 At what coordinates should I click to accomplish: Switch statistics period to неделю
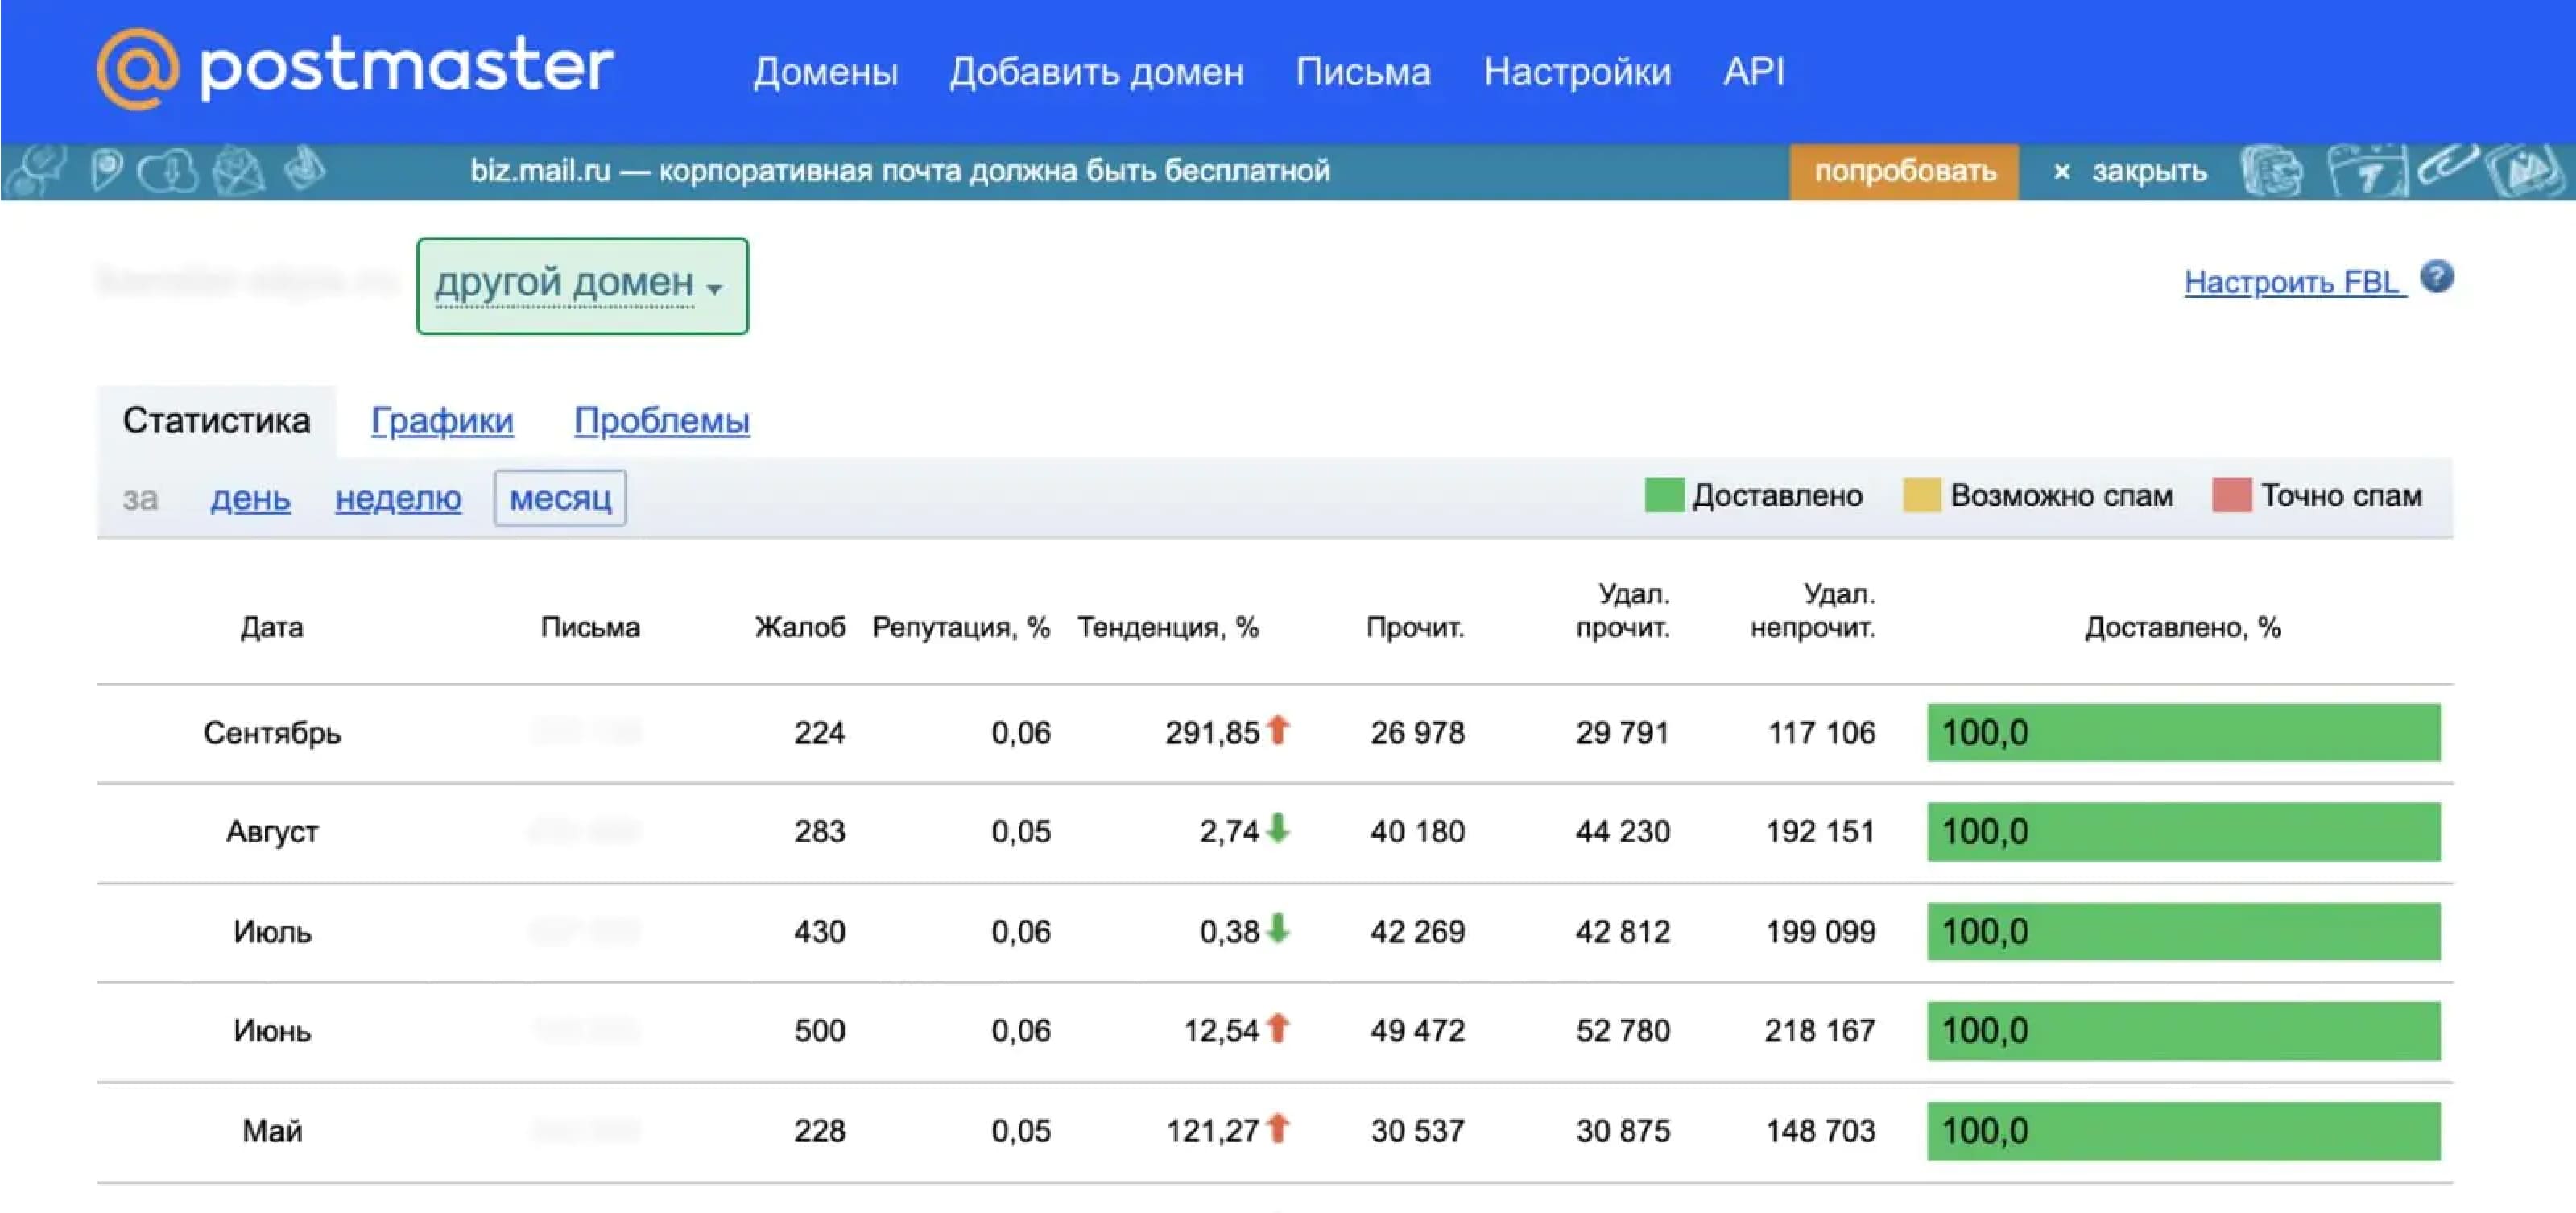398,497
